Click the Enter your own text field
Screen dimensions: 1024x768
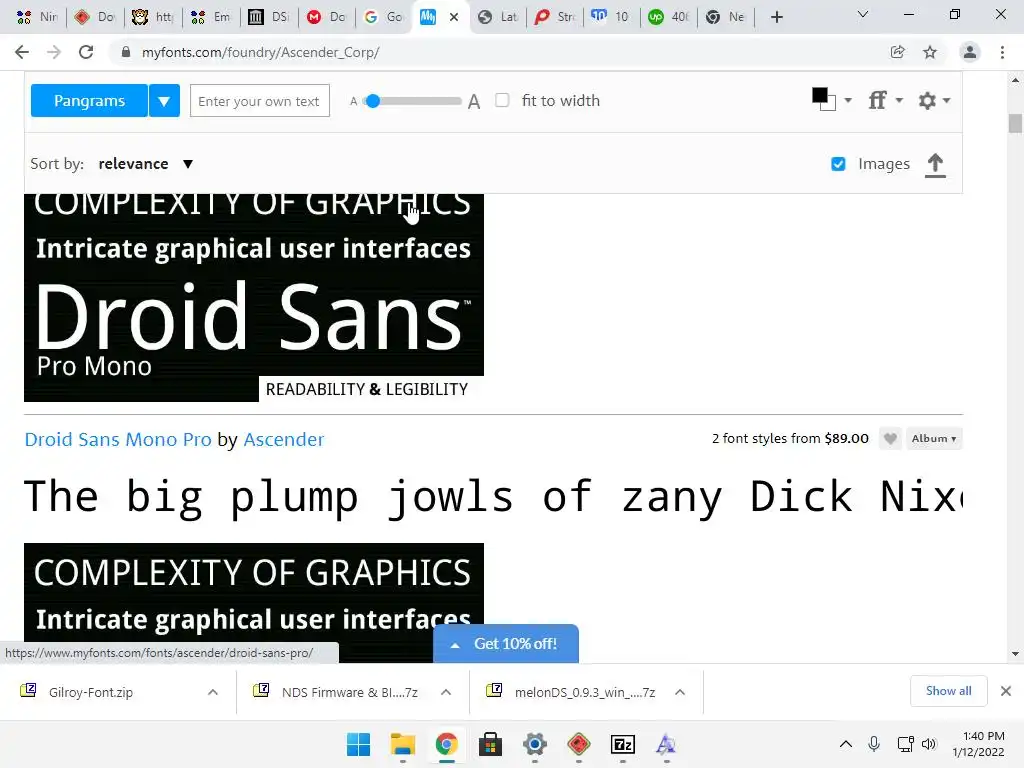coord(260,101)
